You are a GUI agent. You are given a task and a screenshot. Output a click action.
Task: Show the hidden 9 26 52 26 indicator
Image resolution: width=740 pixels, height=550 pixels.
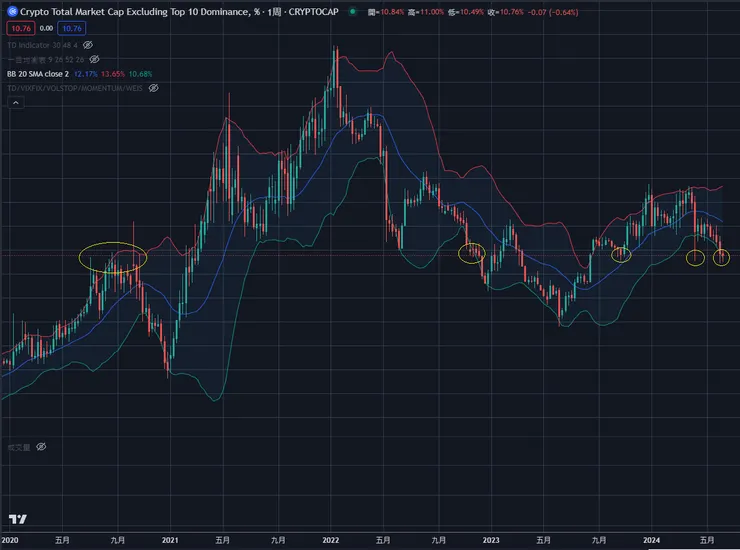tap(94, 59)
